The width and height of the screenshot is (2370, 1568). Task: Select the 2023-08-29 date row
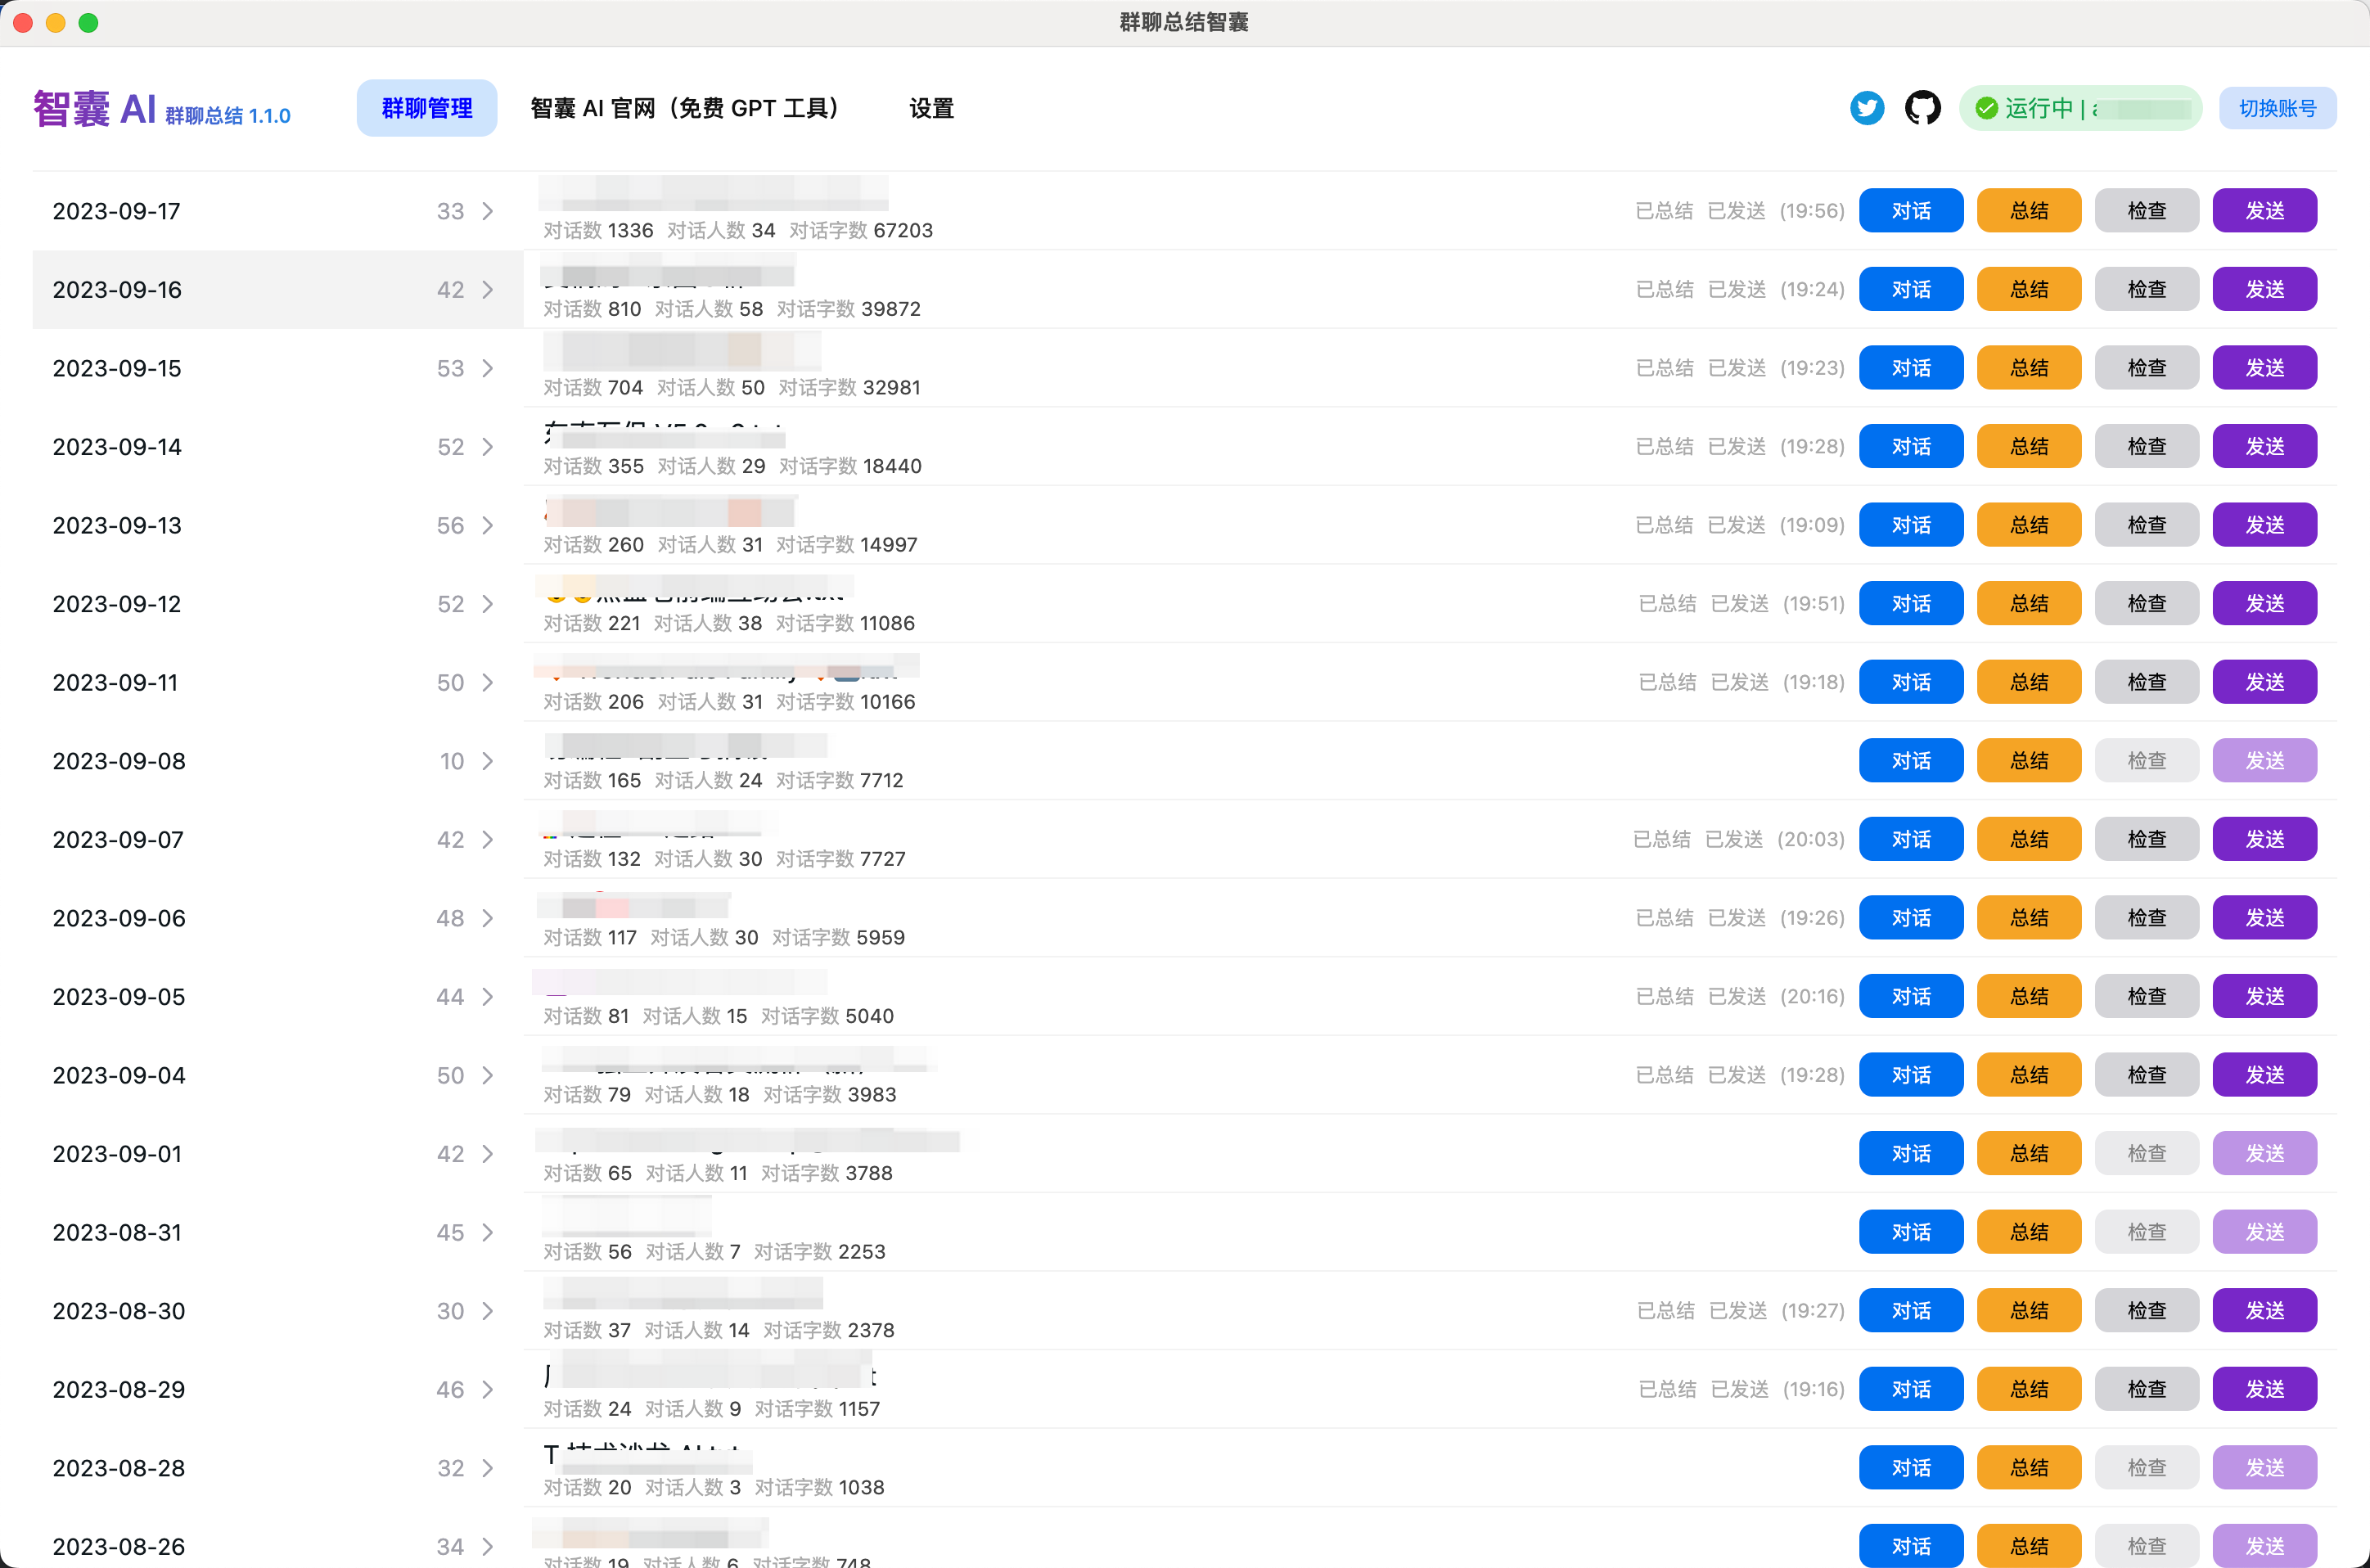278,1390
